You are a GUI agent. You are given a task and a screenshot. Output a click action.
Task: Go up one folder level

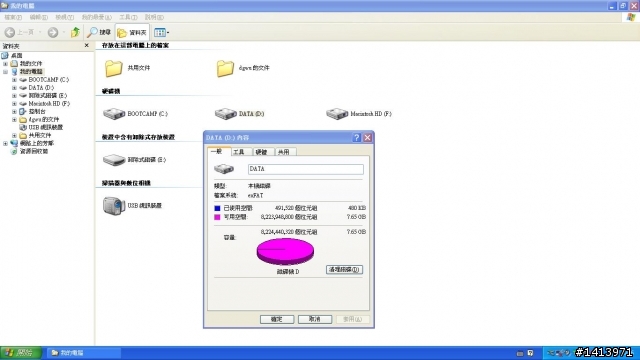75,32
